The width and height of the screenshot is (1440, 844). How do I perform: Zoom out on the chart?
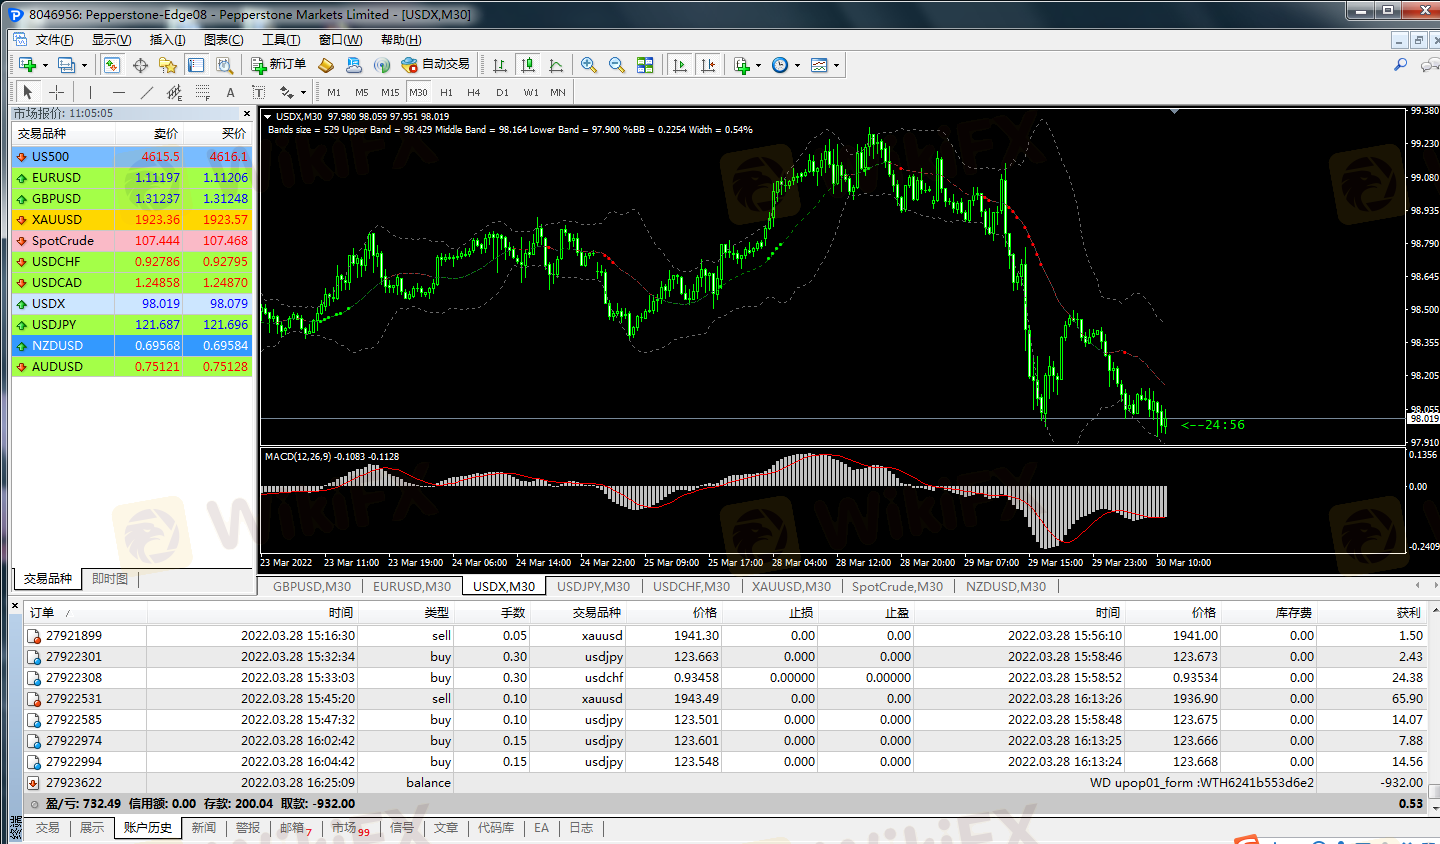click(617, 65)
